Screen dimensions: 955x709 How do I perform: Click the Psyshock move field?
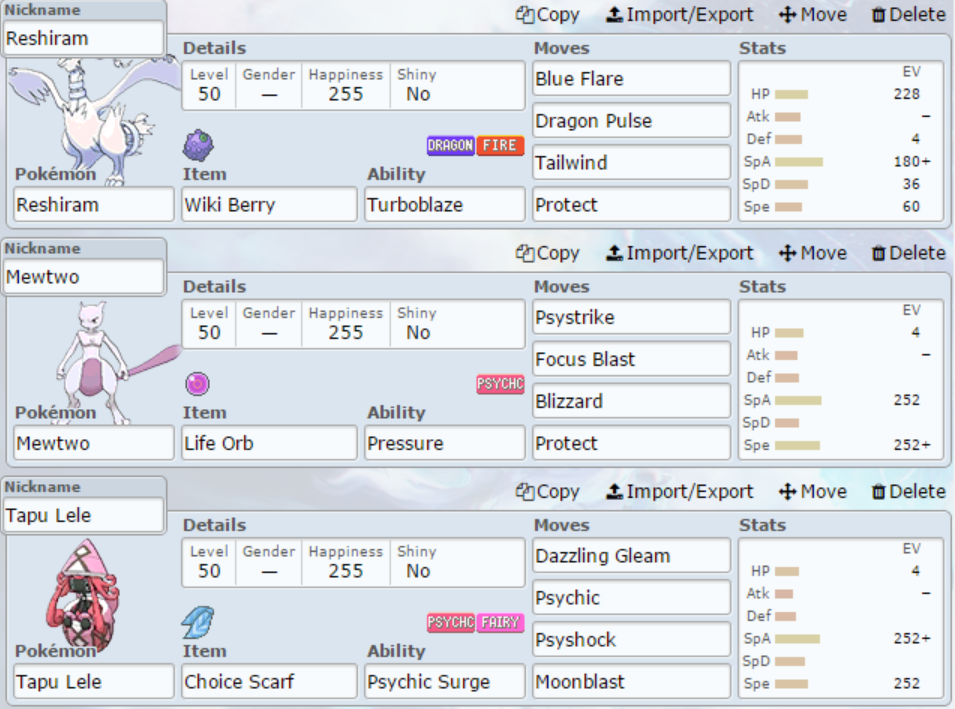tap(632, 640)
